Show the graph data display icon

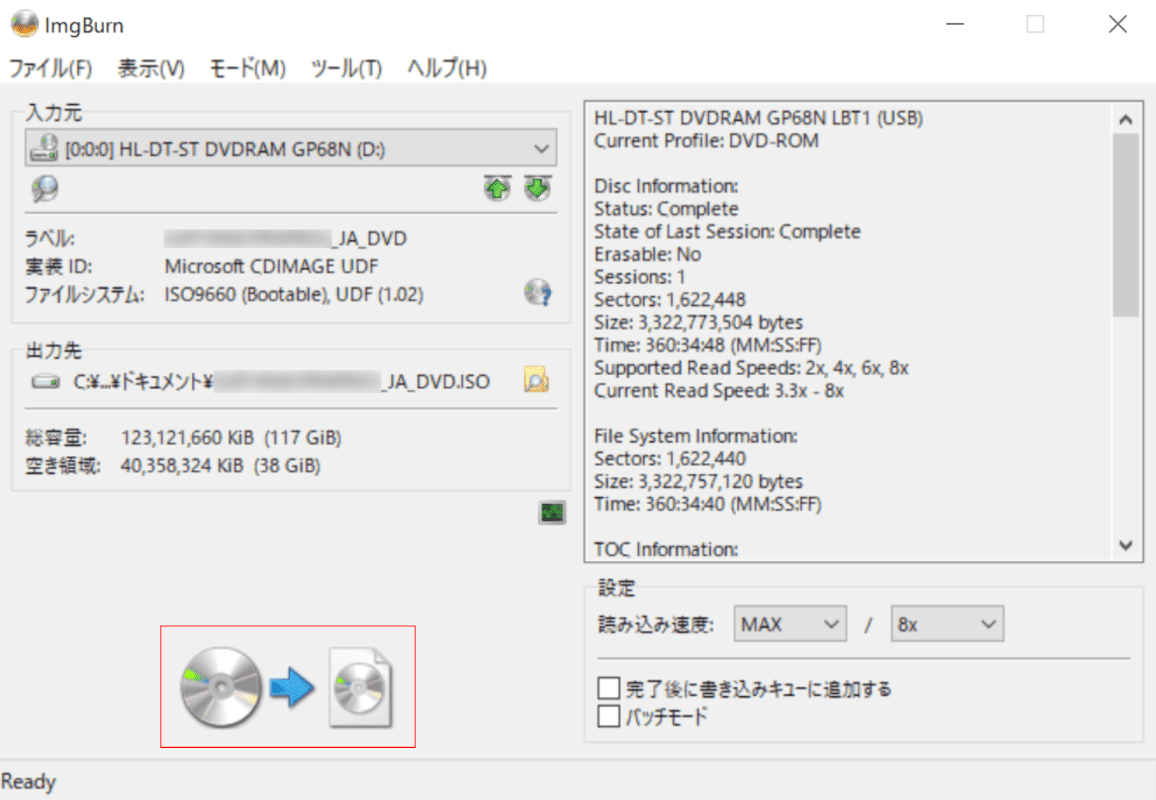[551, 512]
